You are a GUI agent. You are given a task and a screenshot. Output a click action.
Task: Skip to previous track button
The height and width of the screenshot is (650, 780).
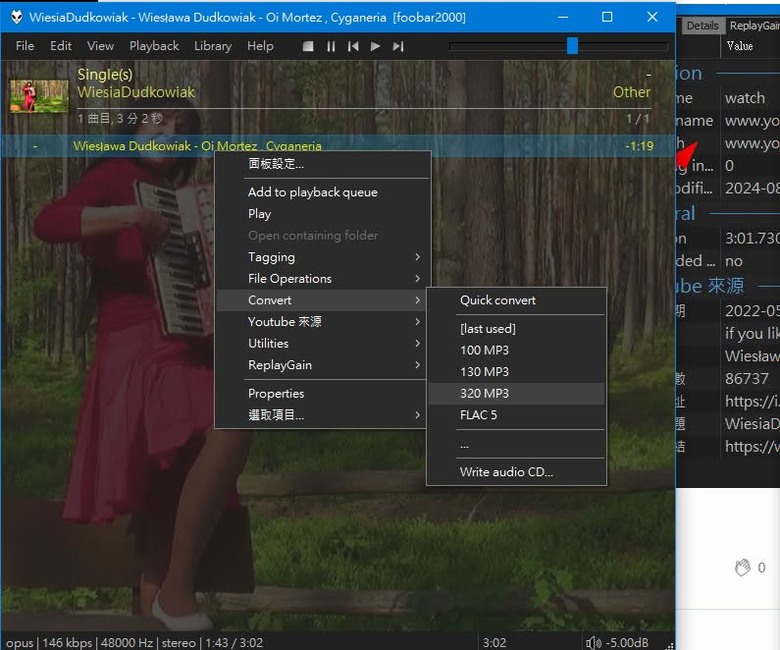pos(353,46)
